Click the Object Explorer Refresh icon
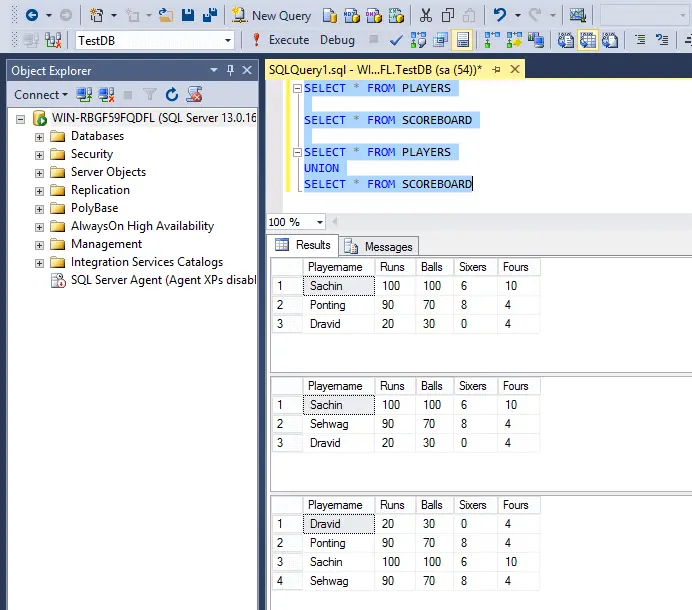 [x=172, y=94]
